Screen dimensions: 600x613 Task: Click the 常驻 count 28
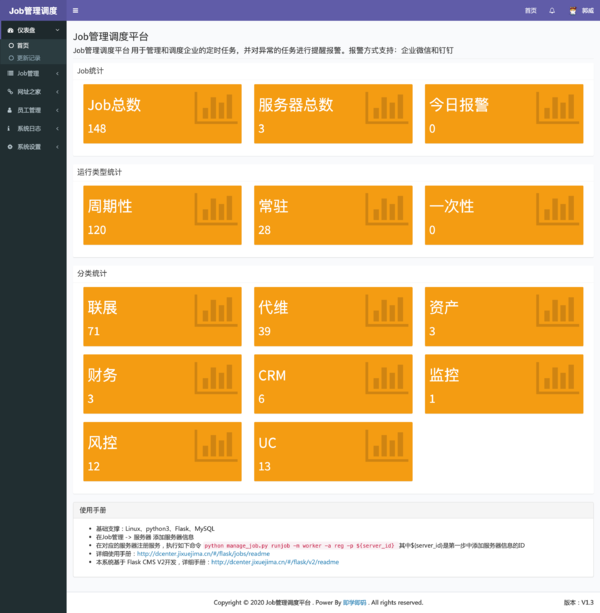click(265, 230)
